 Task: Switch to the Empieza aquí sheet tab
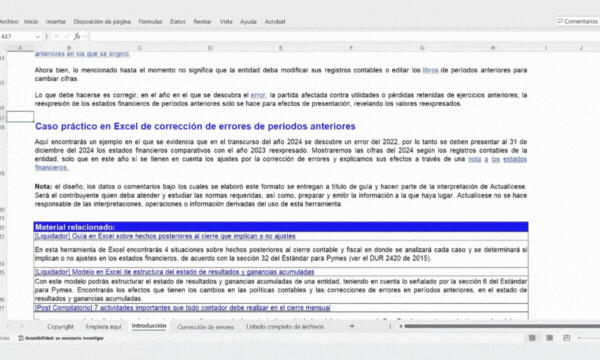tap(103, 327)
